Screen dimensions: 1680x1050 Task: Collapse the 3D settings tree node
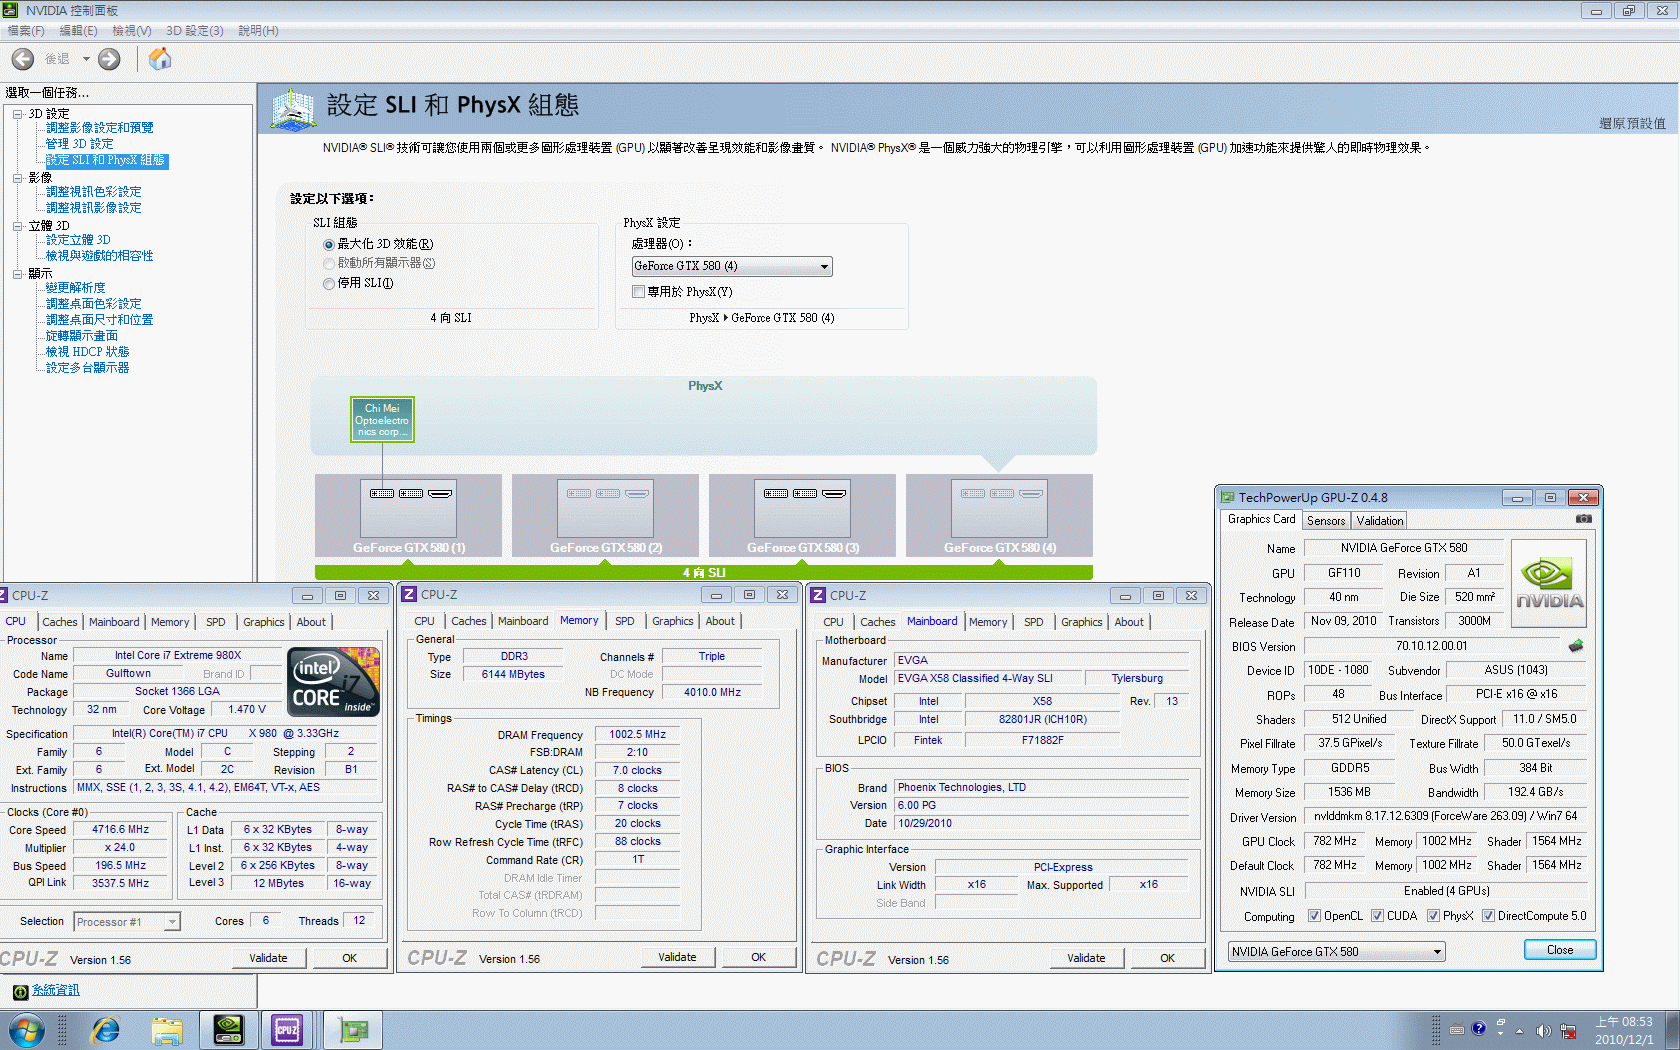coord(18,114)
